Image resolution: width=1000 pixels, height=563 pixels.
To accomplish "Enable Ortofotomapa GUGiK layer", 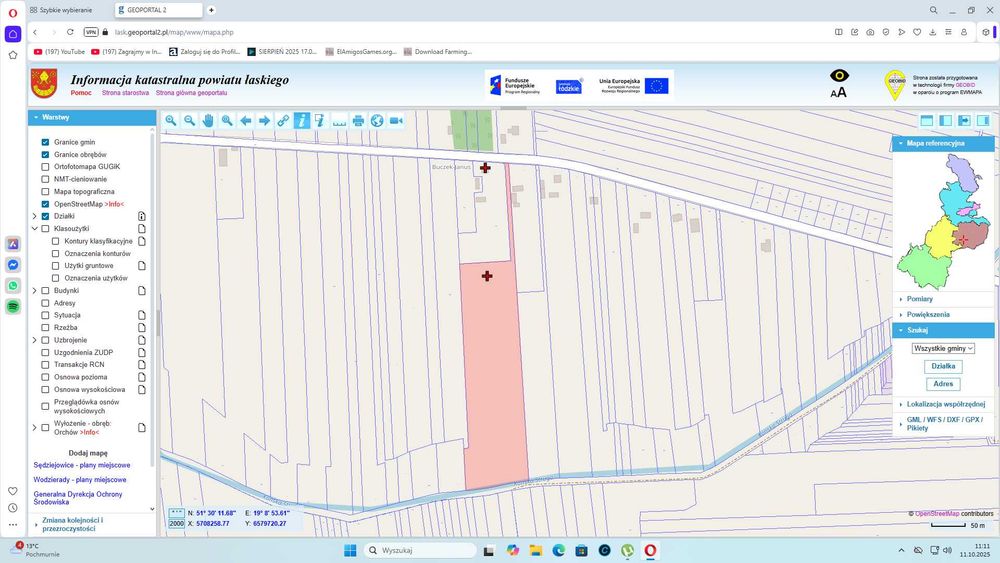I will tap(45, 167).
